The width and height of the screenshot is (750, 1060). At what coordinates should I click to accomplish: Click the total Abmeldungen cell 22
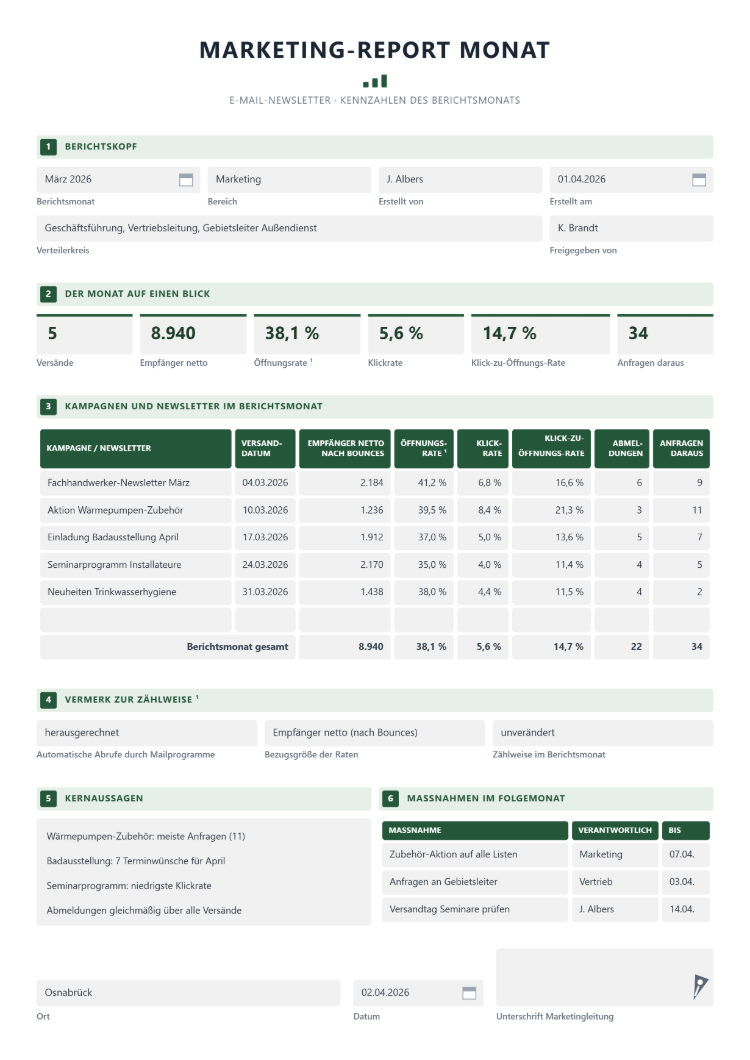click(622, 648)
